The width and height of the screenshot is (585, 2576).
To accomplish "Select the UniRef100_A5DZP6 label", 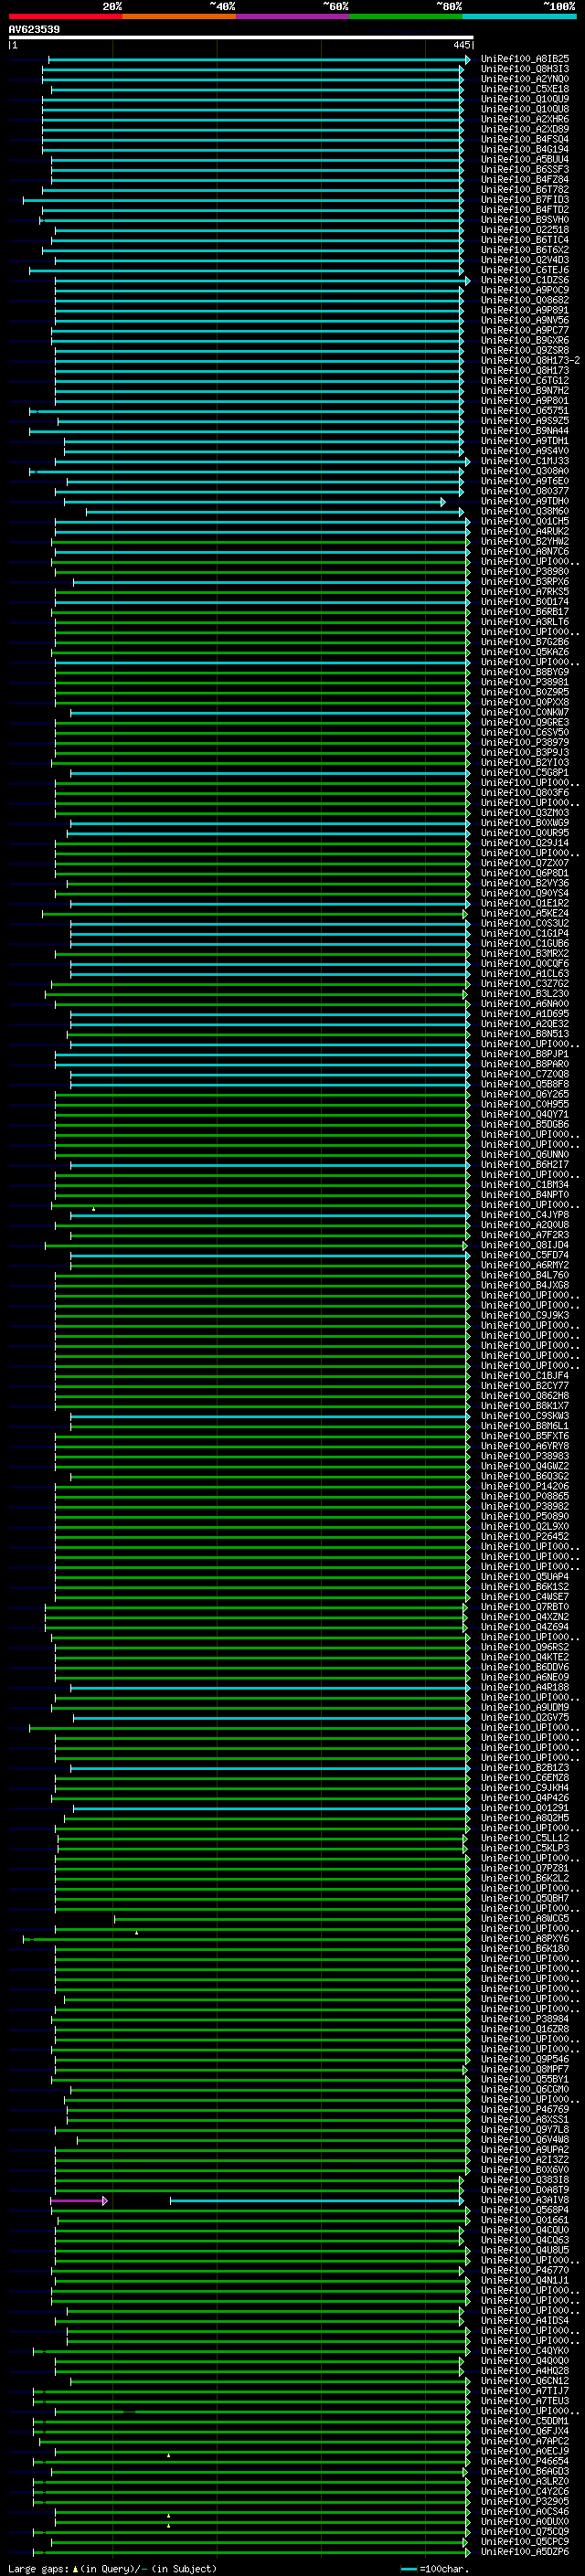I will [524, 2551].
